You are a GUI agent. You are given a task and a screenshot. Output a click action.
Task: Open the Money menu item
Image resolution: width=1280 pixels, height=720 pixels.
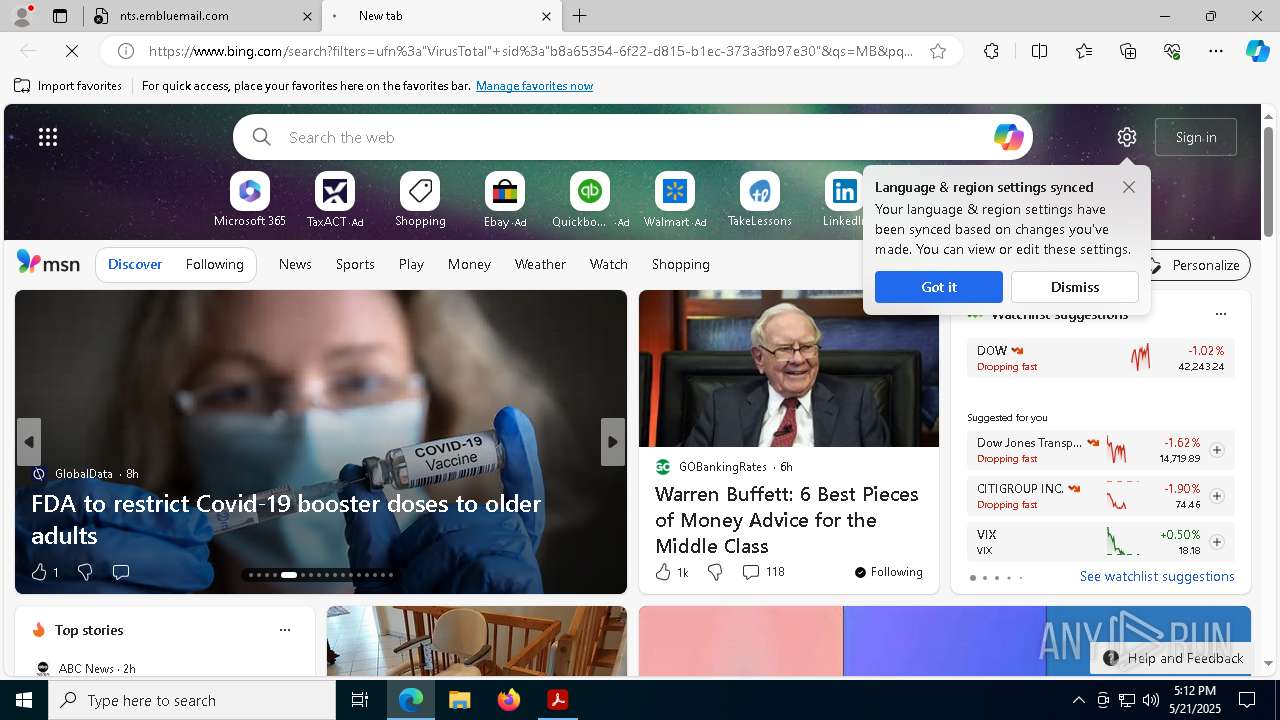tap(469, 264)
